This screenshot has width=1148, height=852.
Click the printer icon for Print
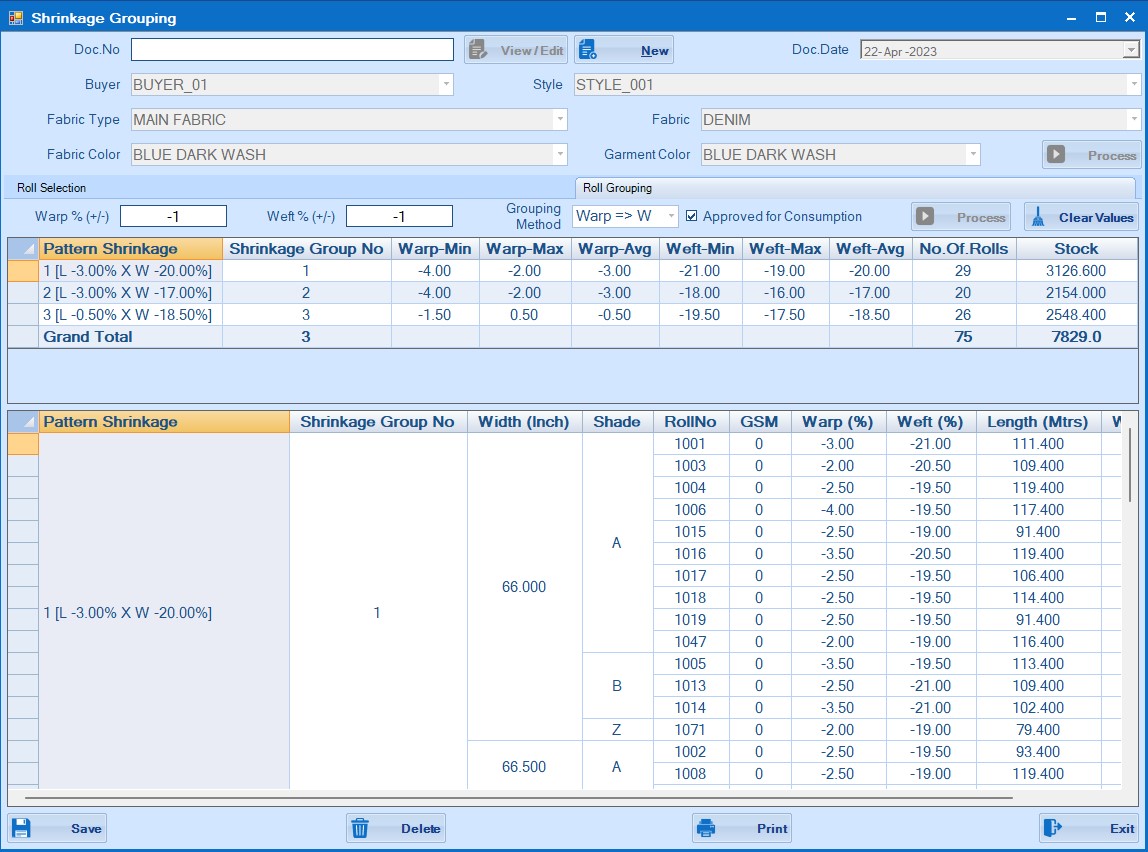click(707, 828)
